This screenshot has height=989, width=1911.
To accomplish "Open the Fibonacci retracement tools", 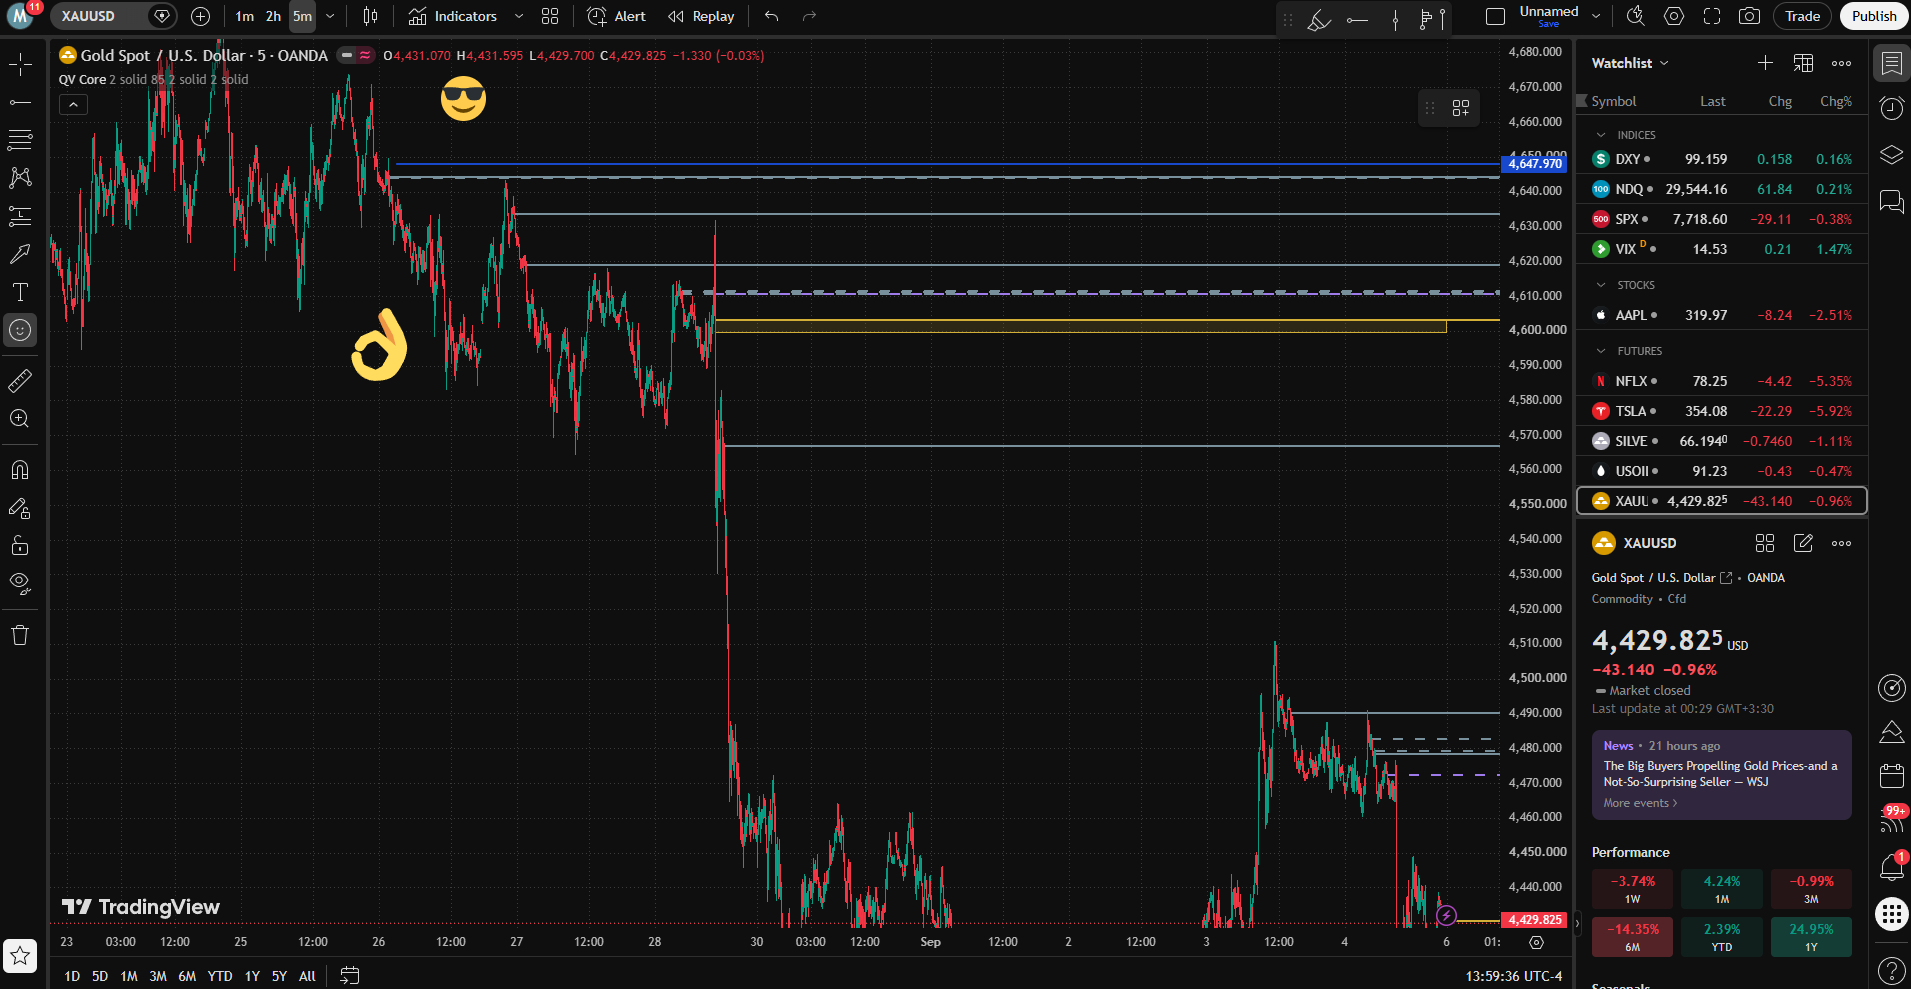I will click(20, 140).
